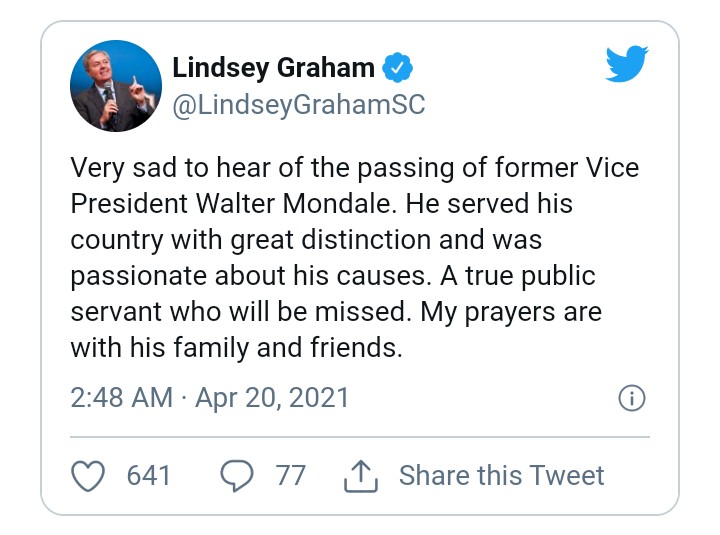Open the Twitter info circle icon
Viewport: 720px width, 535px height.
tap(631, 399)
